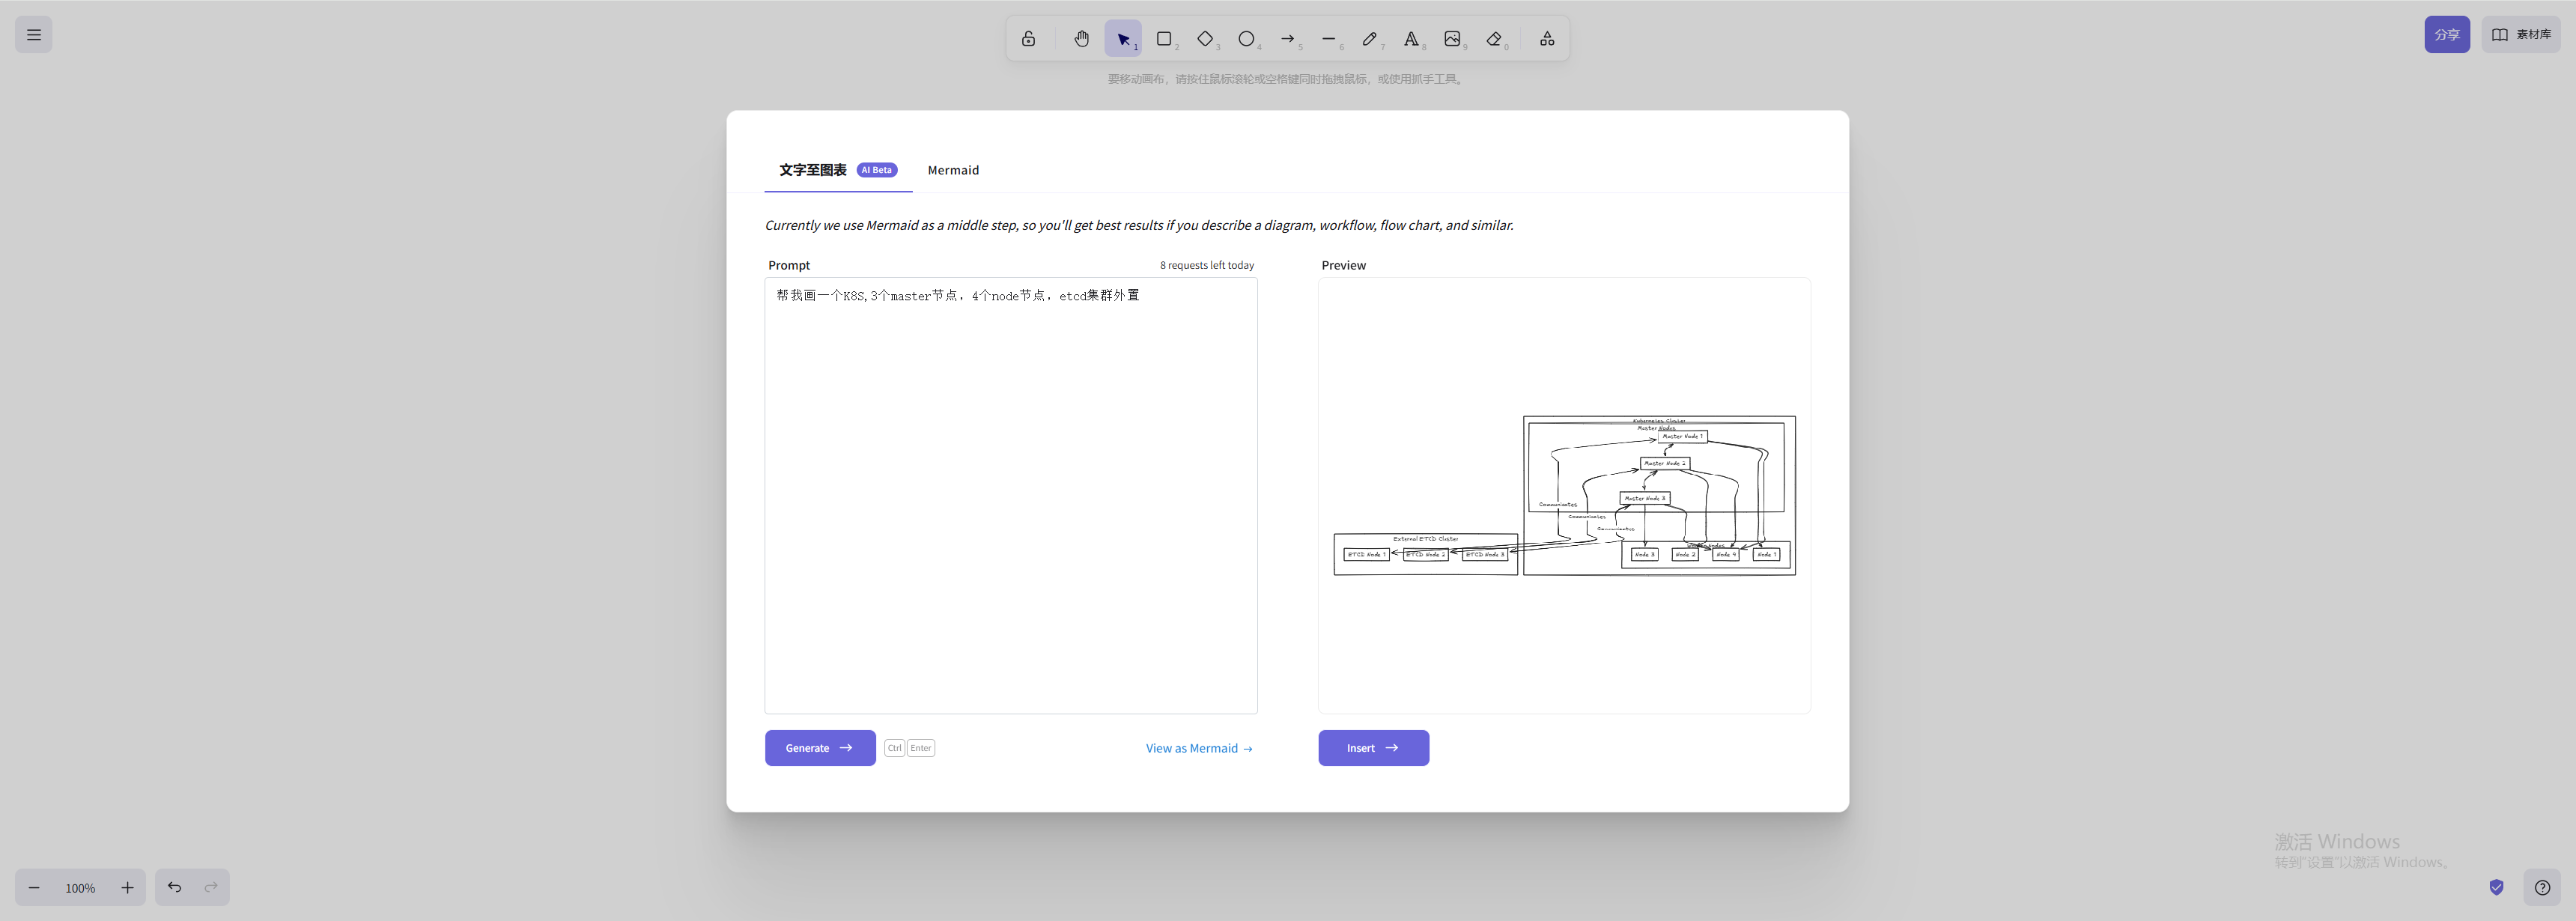
Task: Open the more shapes tools menu
Action: pos(1547,39)
